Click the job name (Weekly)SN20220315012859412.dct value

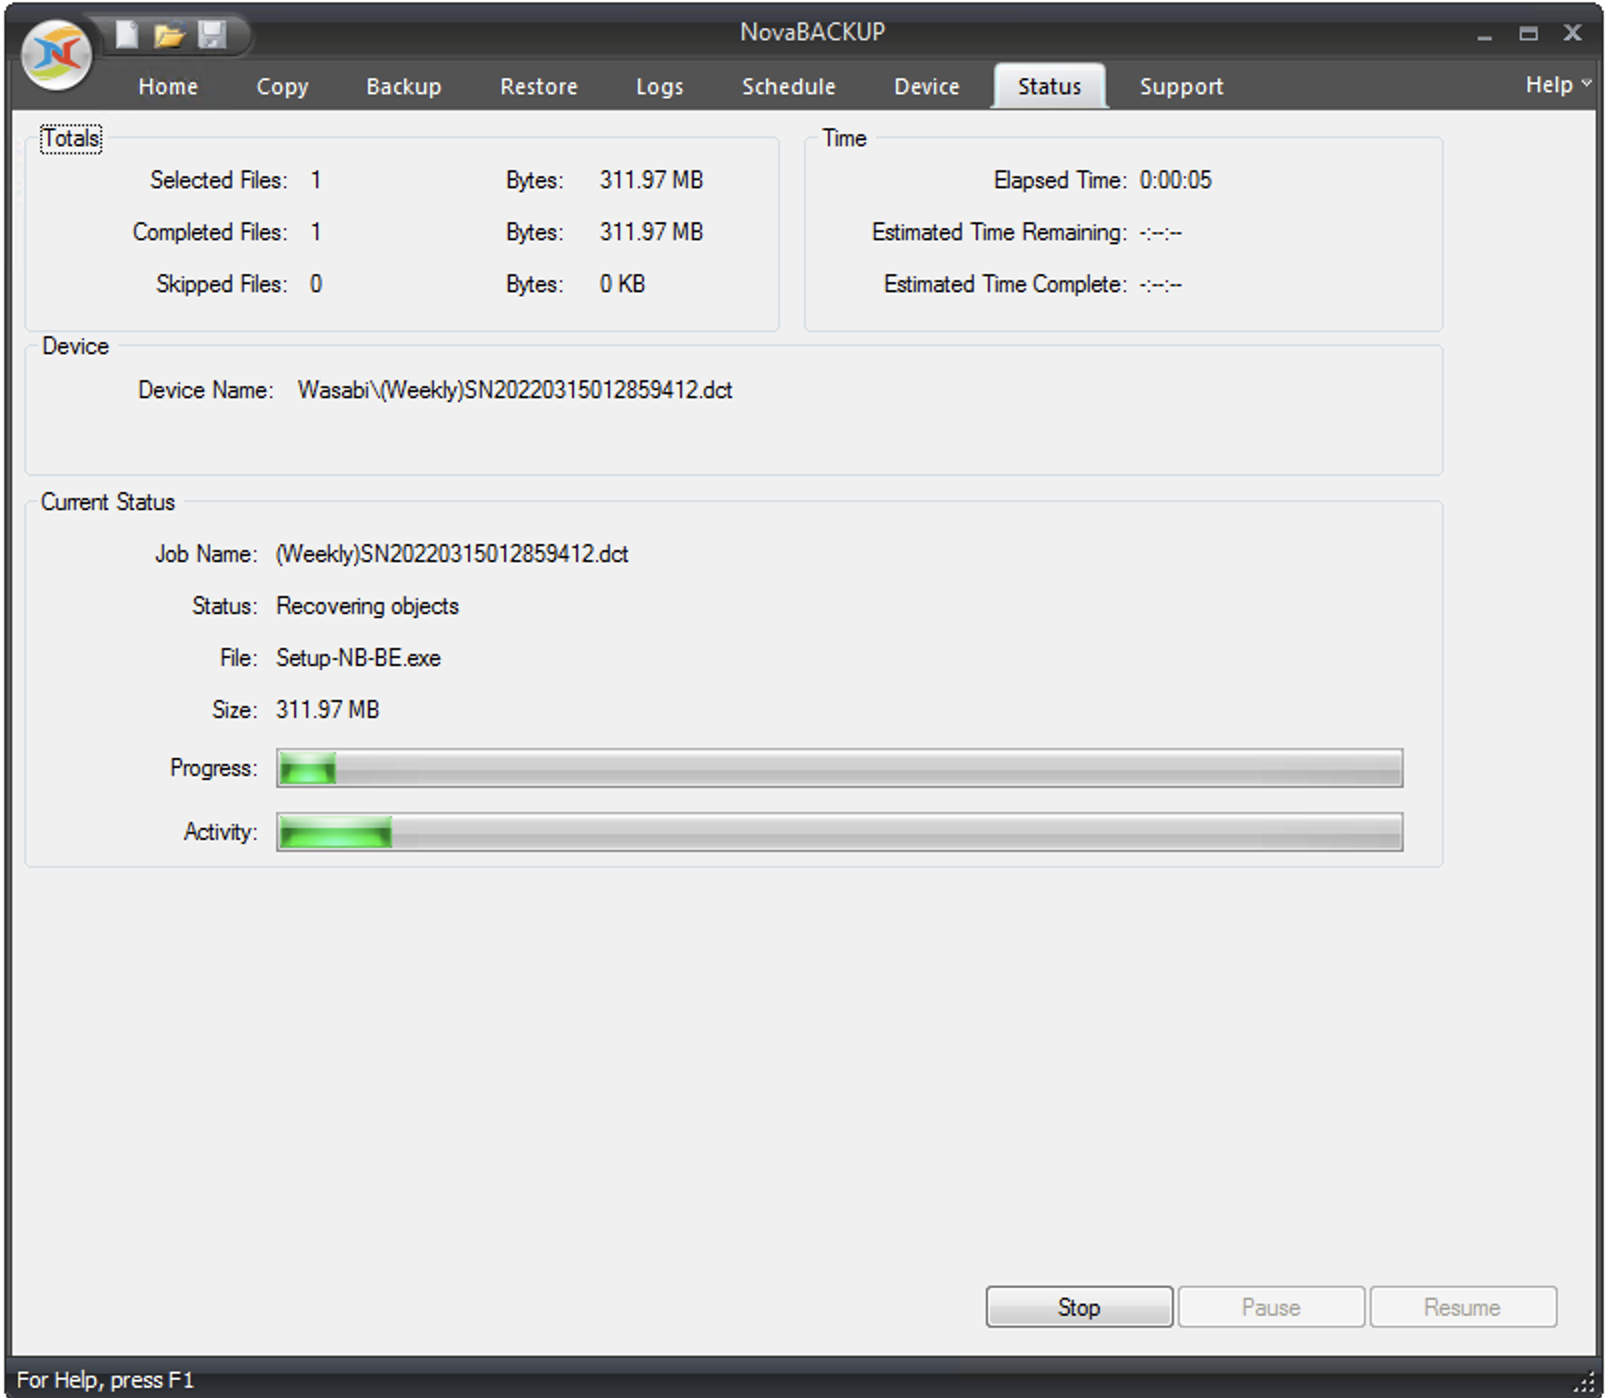pyautogui.click(x=452, y=554)
